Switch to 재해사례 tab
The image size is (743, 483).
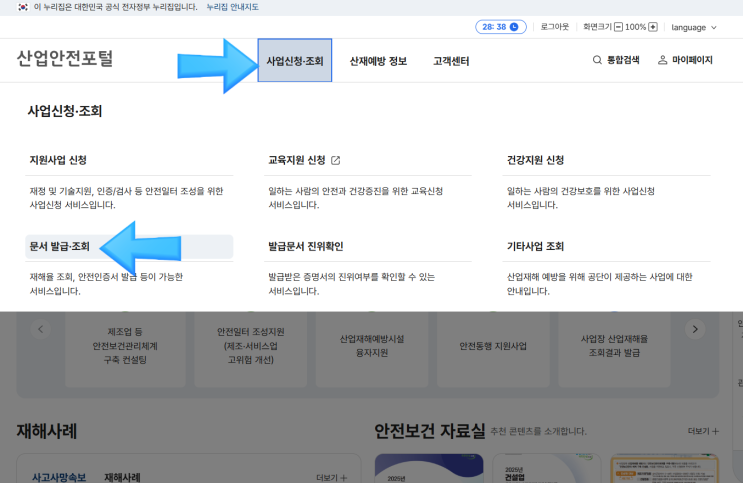[x=122, y=477]
